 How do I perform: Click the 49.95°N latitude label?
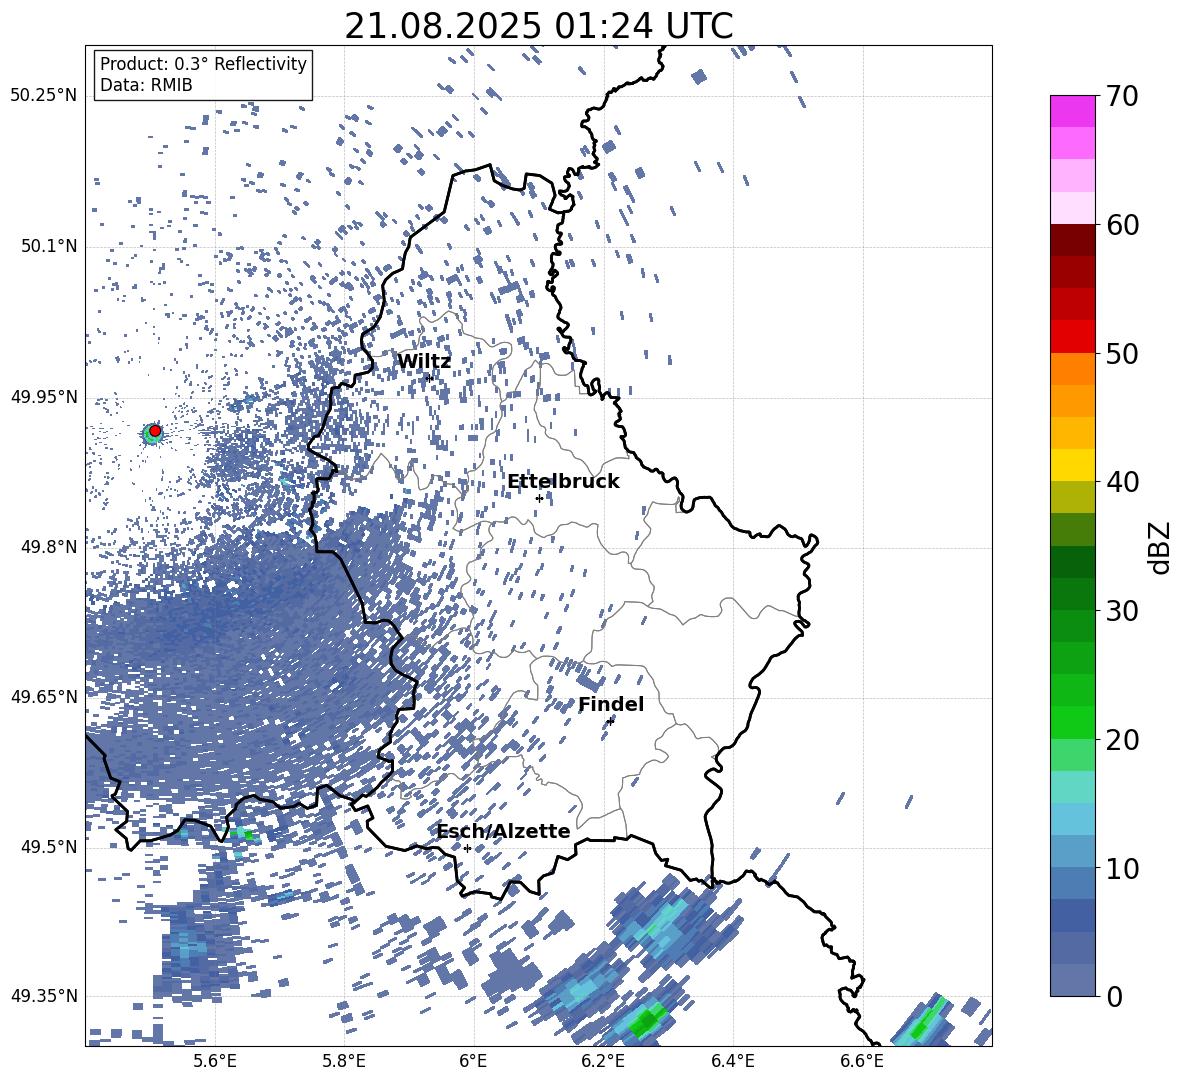coord(44,397)
